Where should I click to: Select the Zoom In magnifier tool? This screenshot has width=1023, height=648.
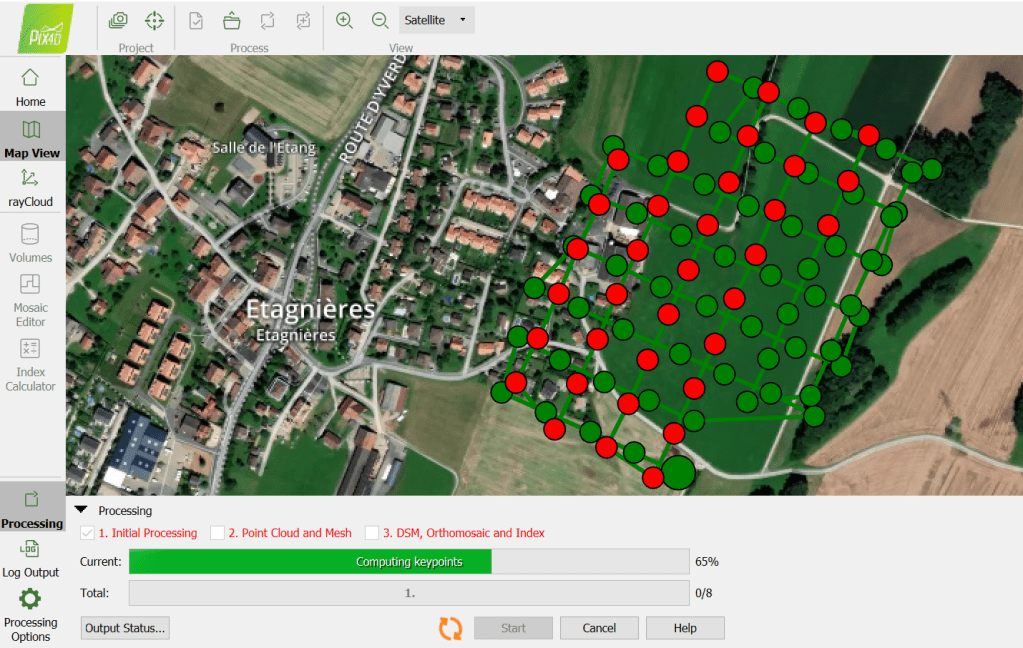[x=344, y=19]
